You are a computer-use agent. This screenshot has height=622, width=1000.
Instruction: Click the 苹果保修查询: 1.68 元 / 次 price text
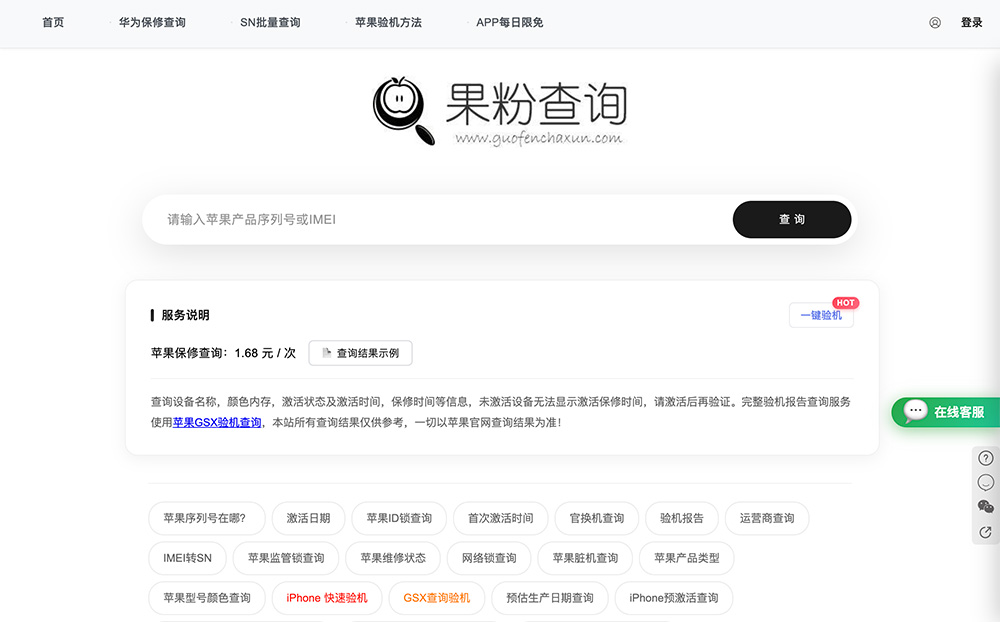[x=223, y=353]
